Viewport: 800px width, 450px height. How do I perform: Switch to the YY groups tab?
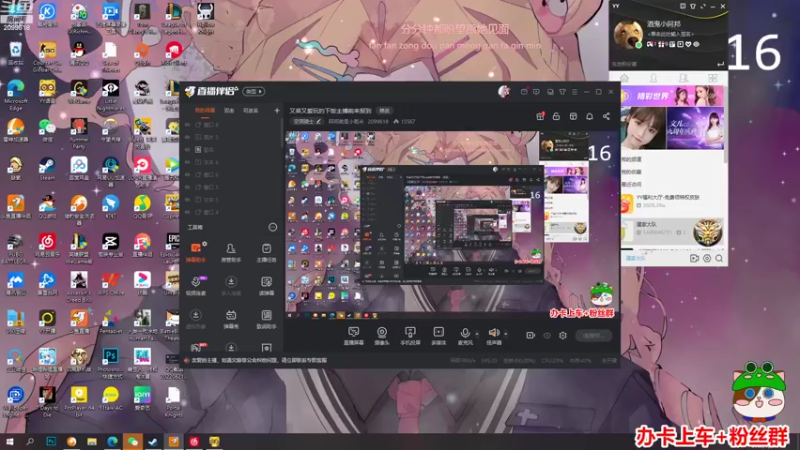[x=683, y=78]
